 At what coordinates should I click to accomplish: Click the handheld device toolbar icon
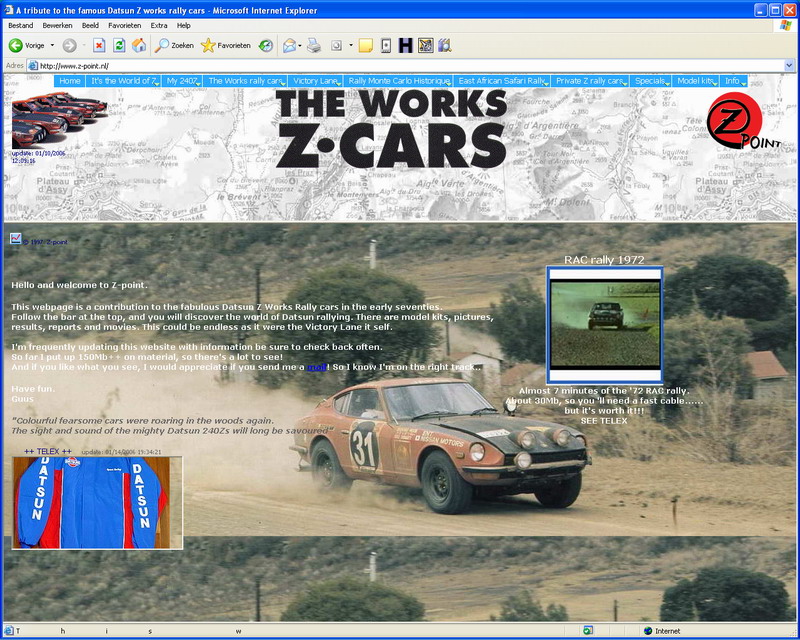tap(386, 45)
